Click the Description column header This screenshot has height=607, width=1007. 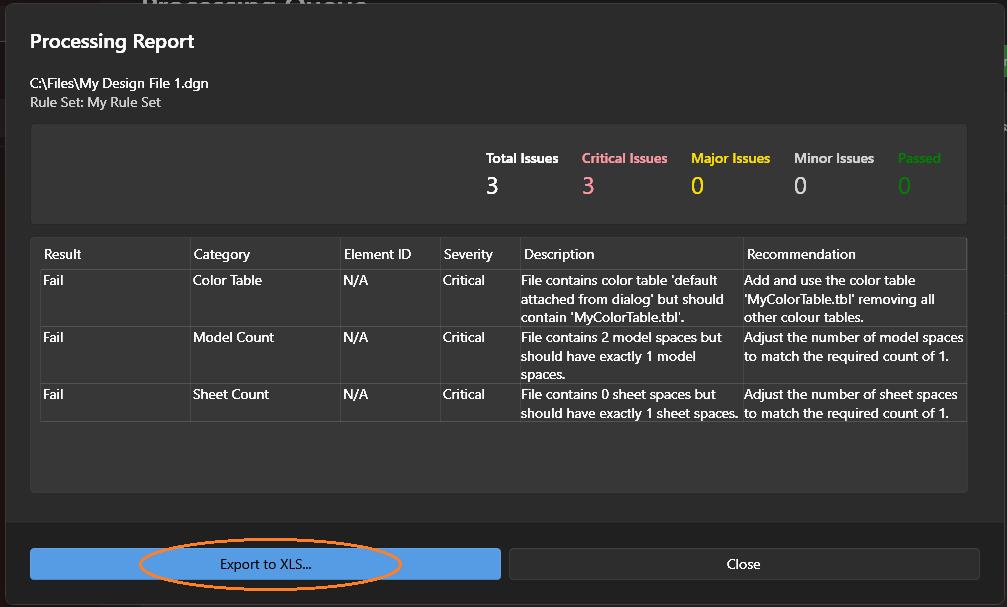coord(559,254)
